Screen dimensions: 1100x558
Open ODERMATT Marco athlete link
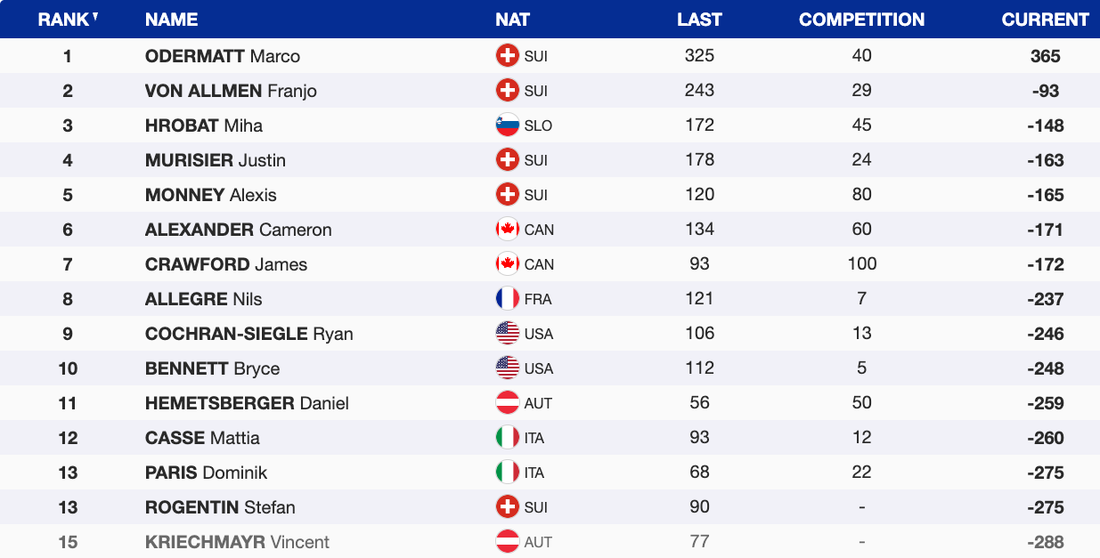(x=222, y=56)
